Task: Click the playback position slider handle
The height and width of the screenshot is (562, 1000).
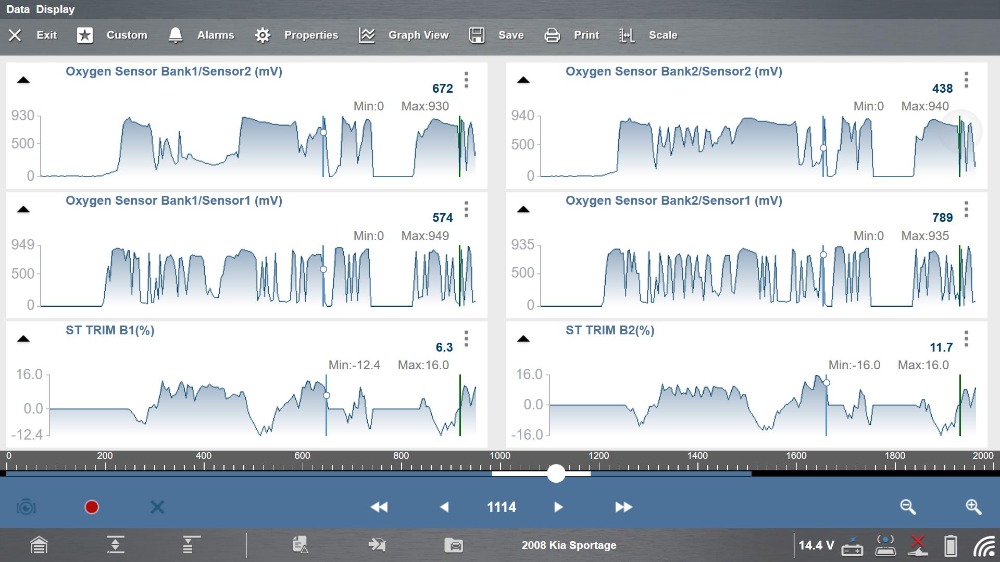Action: (x=556, y=473)
